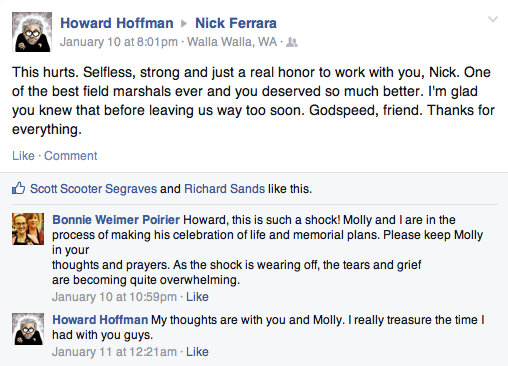Like Bonnie Weimer Poirier's comment
This screenshot has height=366, width=508.
197,297
